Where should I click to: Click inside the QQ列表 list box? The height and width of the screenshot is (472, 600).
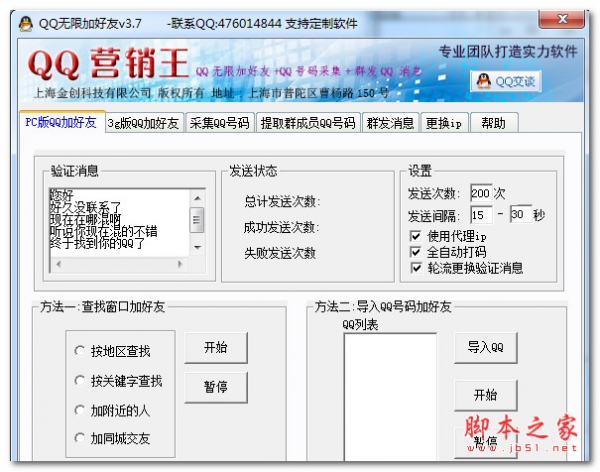click(390, 397)
